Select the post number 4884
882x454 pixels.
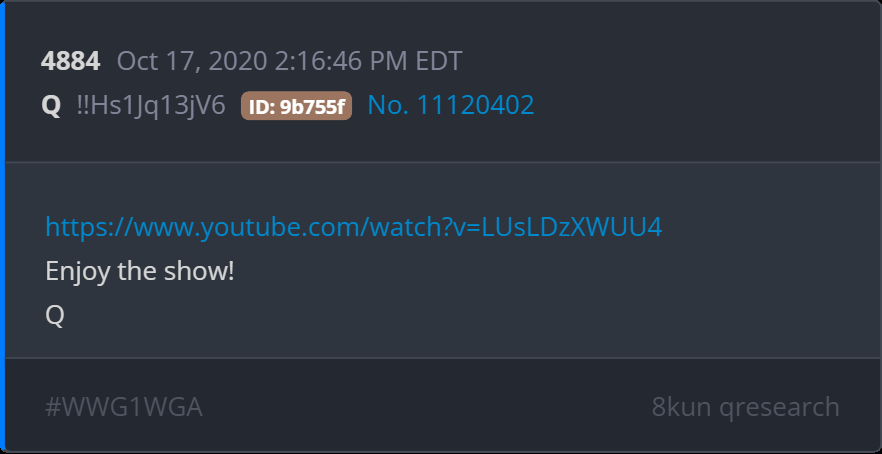71,61
